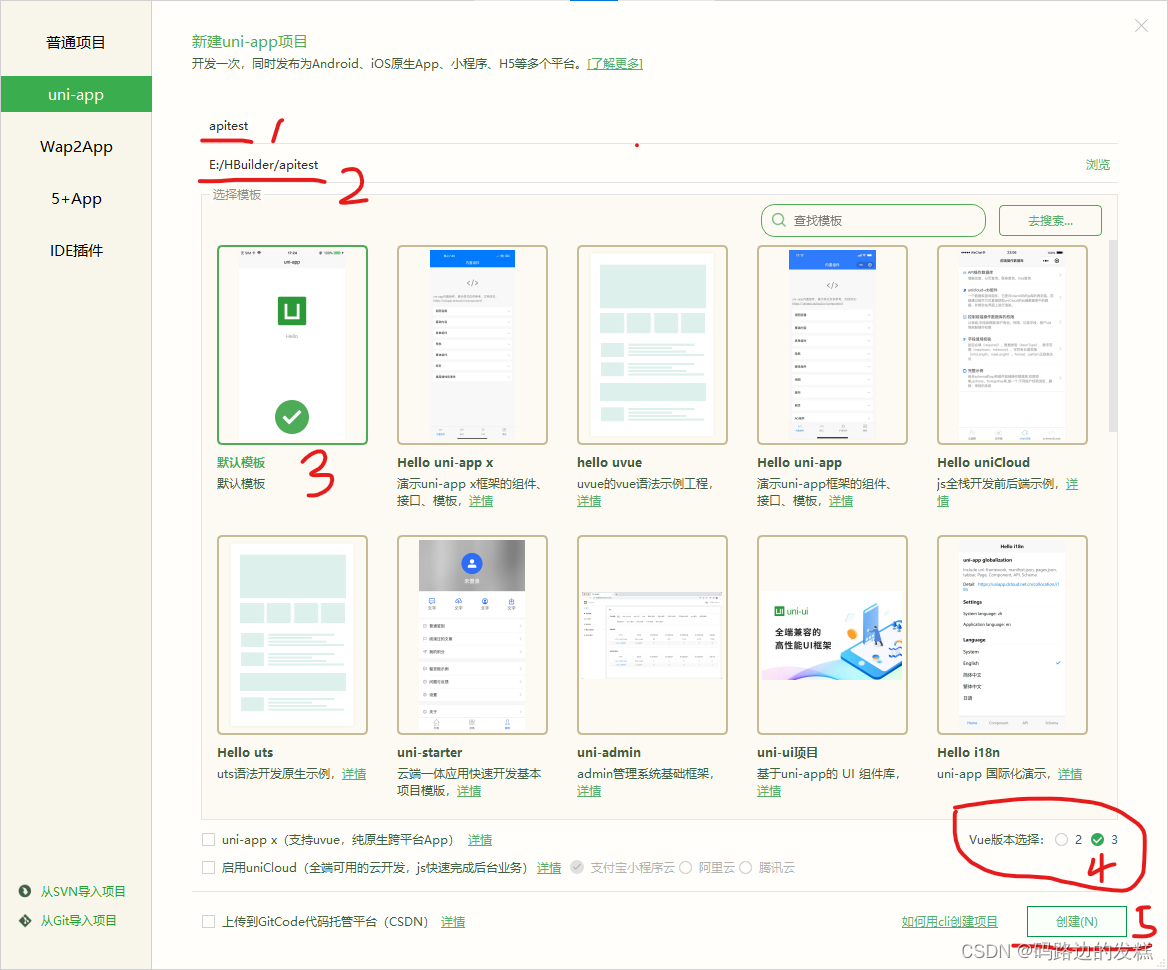Choose Vue version 2 radio
This screenshot has width=1168, height=970.
click(1061, 840)
